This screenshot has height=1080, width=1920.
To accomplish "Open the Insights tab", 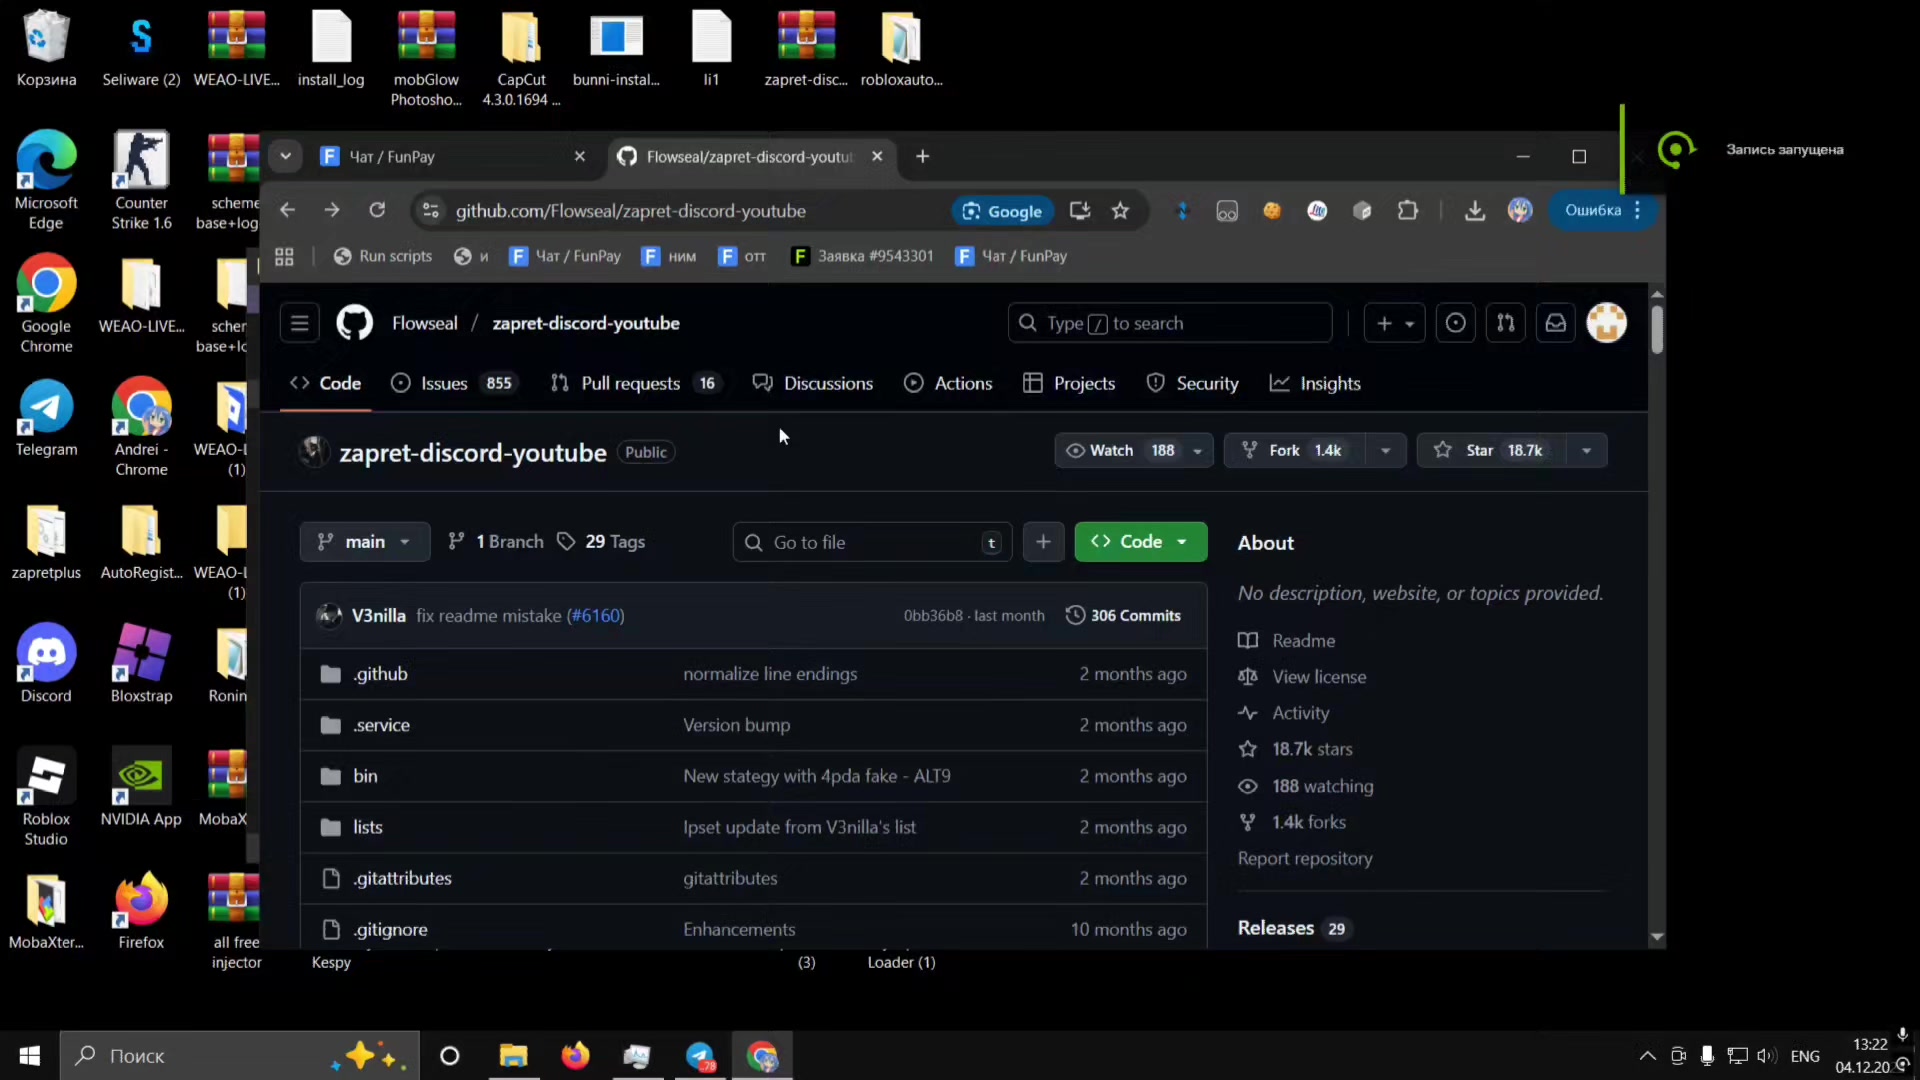I will [x=1315, y=383].
